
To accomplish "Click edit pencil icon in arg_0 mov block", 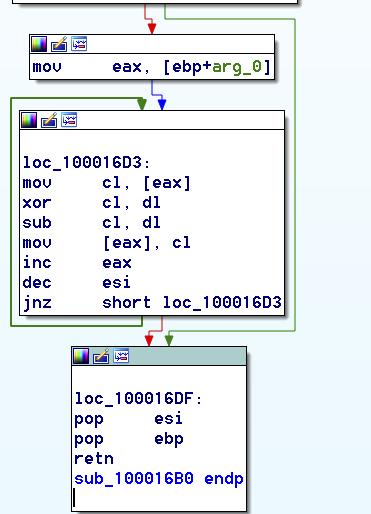I will tap(59, 44).
